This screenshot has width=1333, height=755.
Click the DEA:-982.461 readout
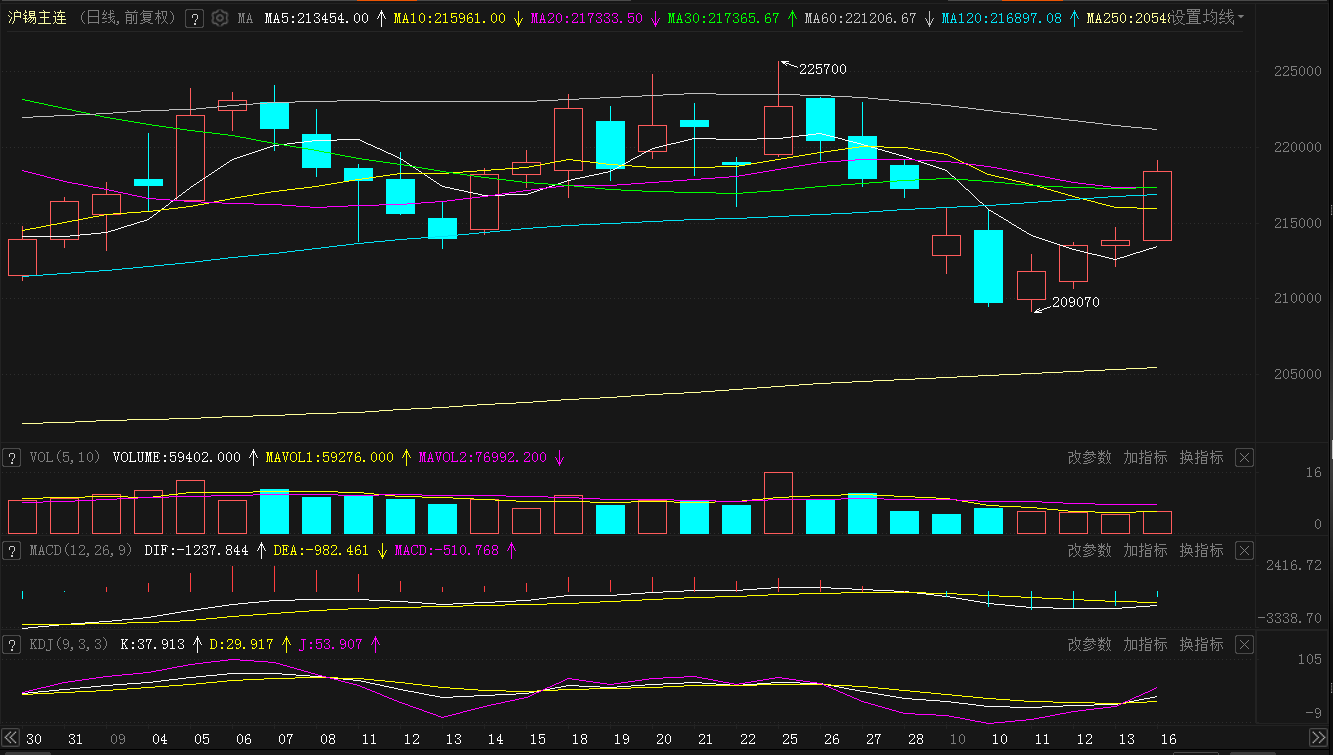(x=321, y=550)
